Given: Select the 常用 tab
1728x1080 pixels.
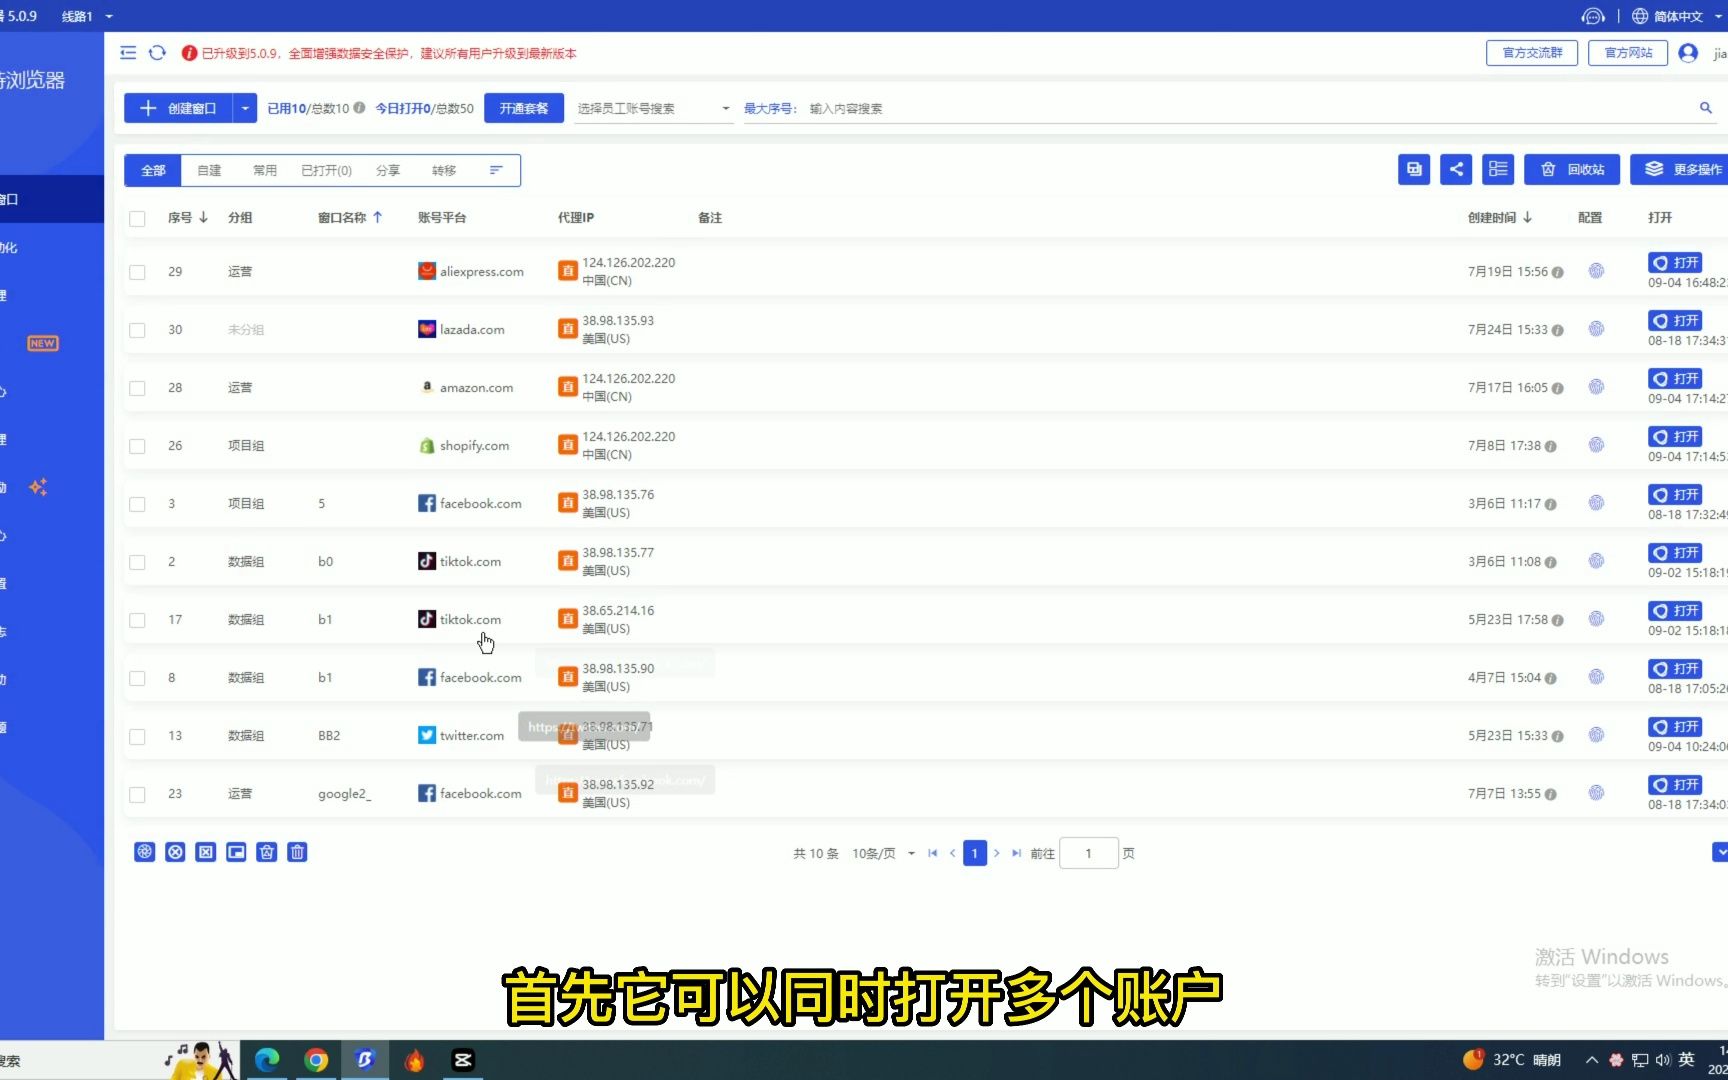Looking at the screenshot, I should click(265, 170).
